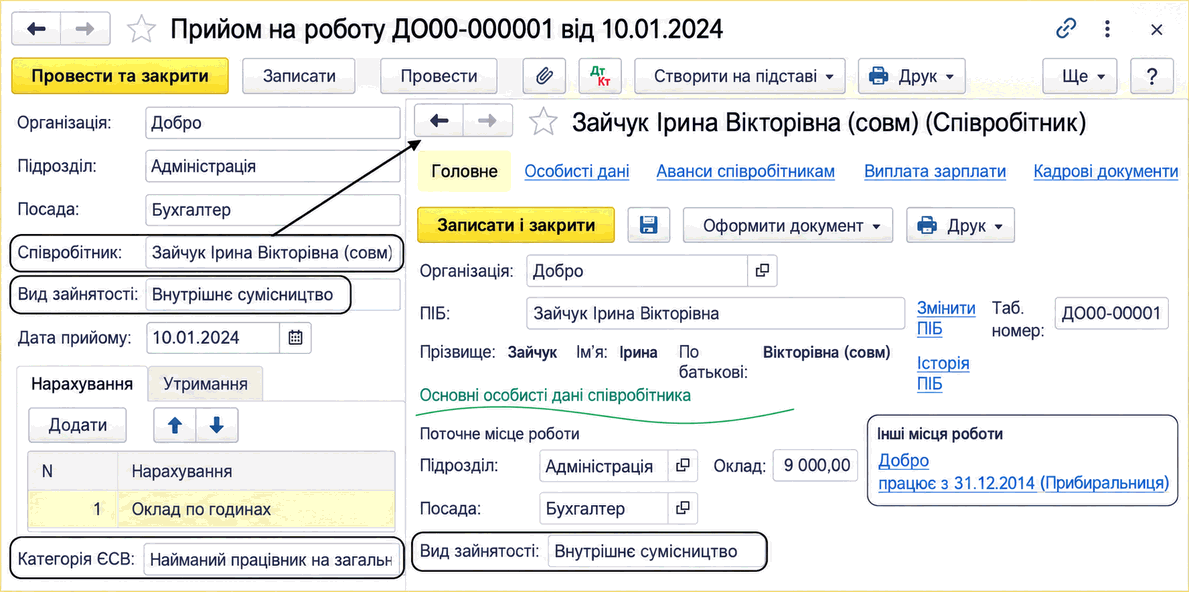Click Посада field in hiring document
The image size is (1189, 592).
pyautogui.click(x=272, y=210)
